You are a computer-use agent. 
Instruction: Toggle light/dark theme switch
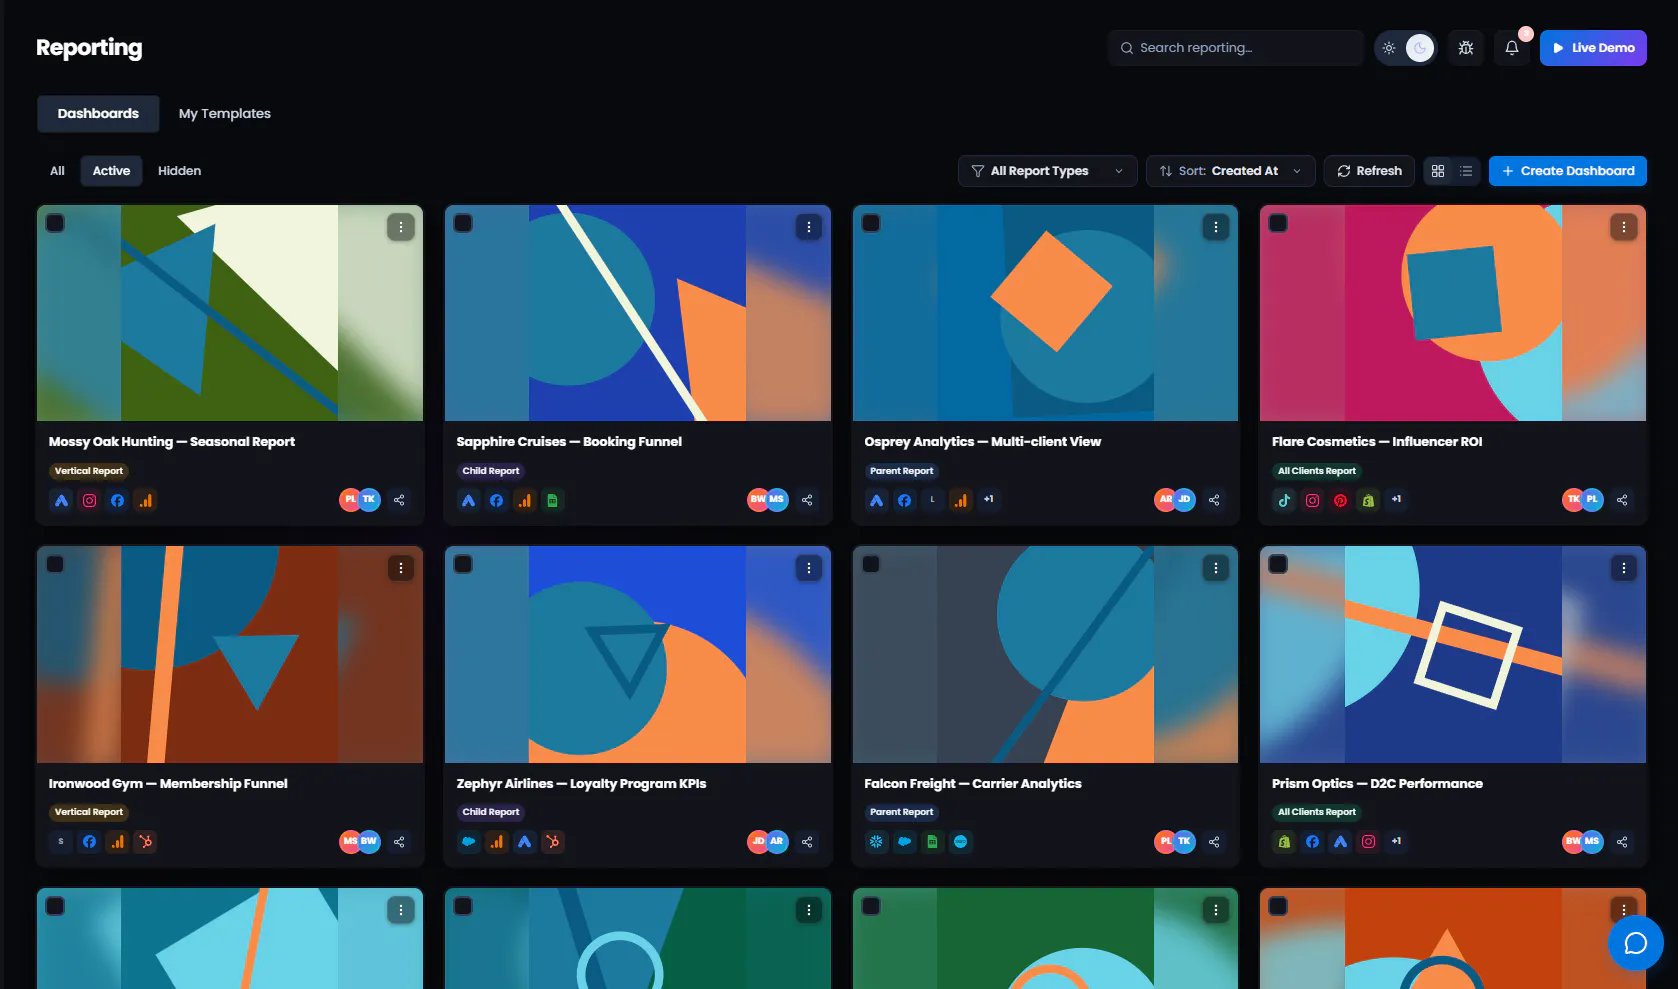click(1405, 48)
